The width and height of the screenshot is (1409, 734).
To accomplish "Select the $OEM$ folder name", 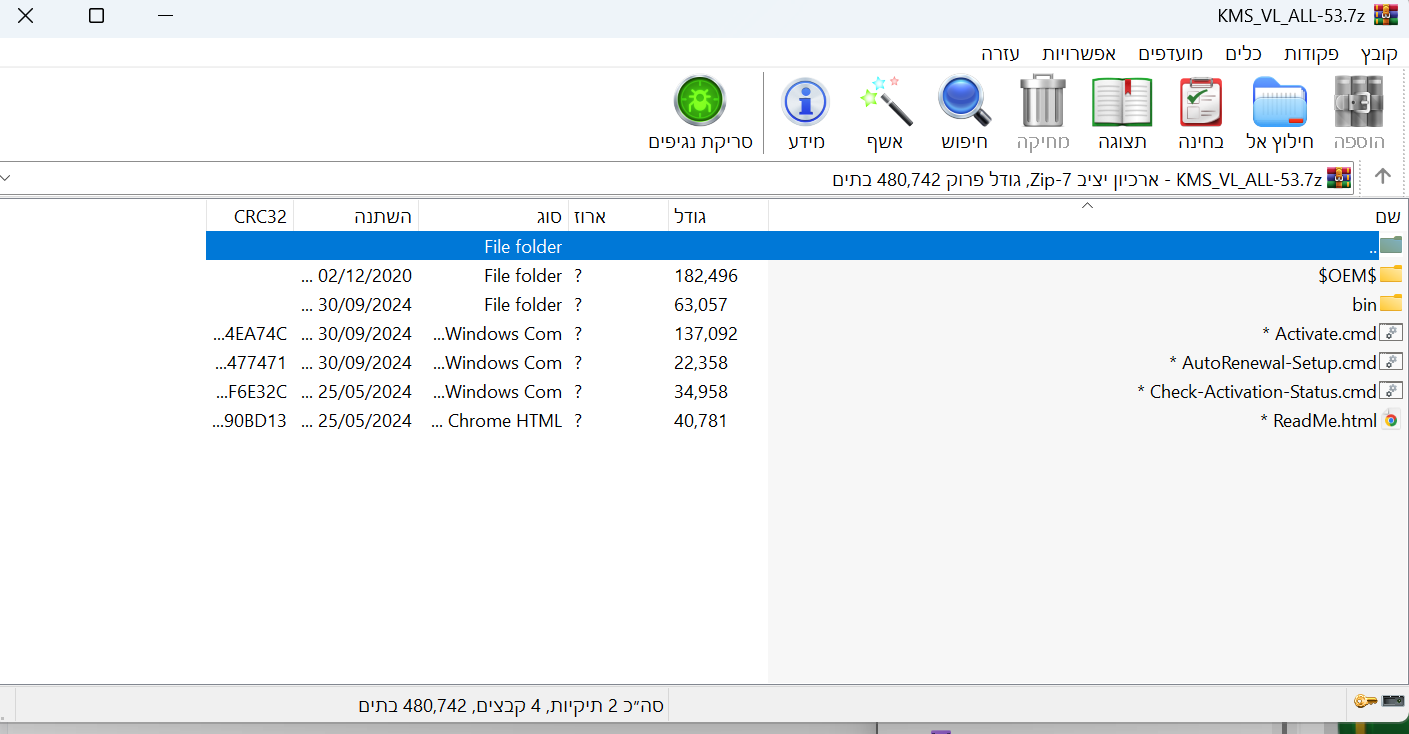I will tap(1347, 276).
